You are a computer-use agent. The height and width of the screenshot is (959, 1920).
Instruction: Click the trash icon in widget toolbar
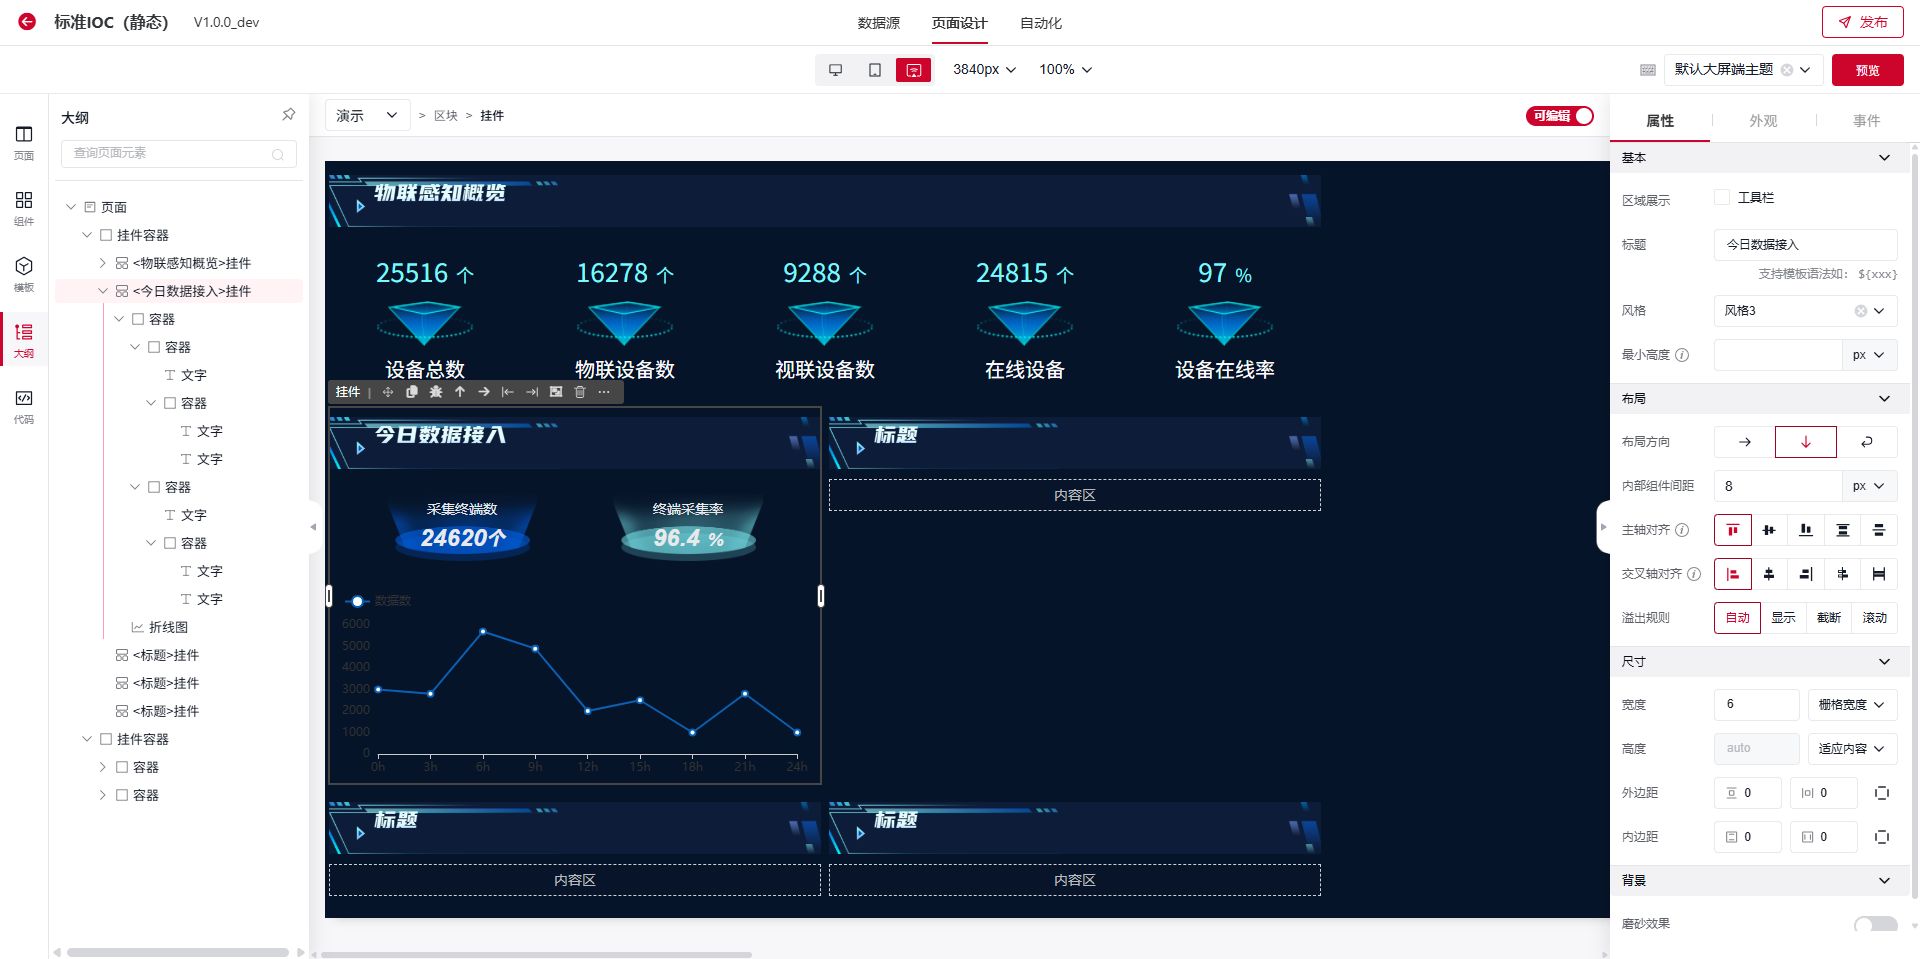point(580,392)
